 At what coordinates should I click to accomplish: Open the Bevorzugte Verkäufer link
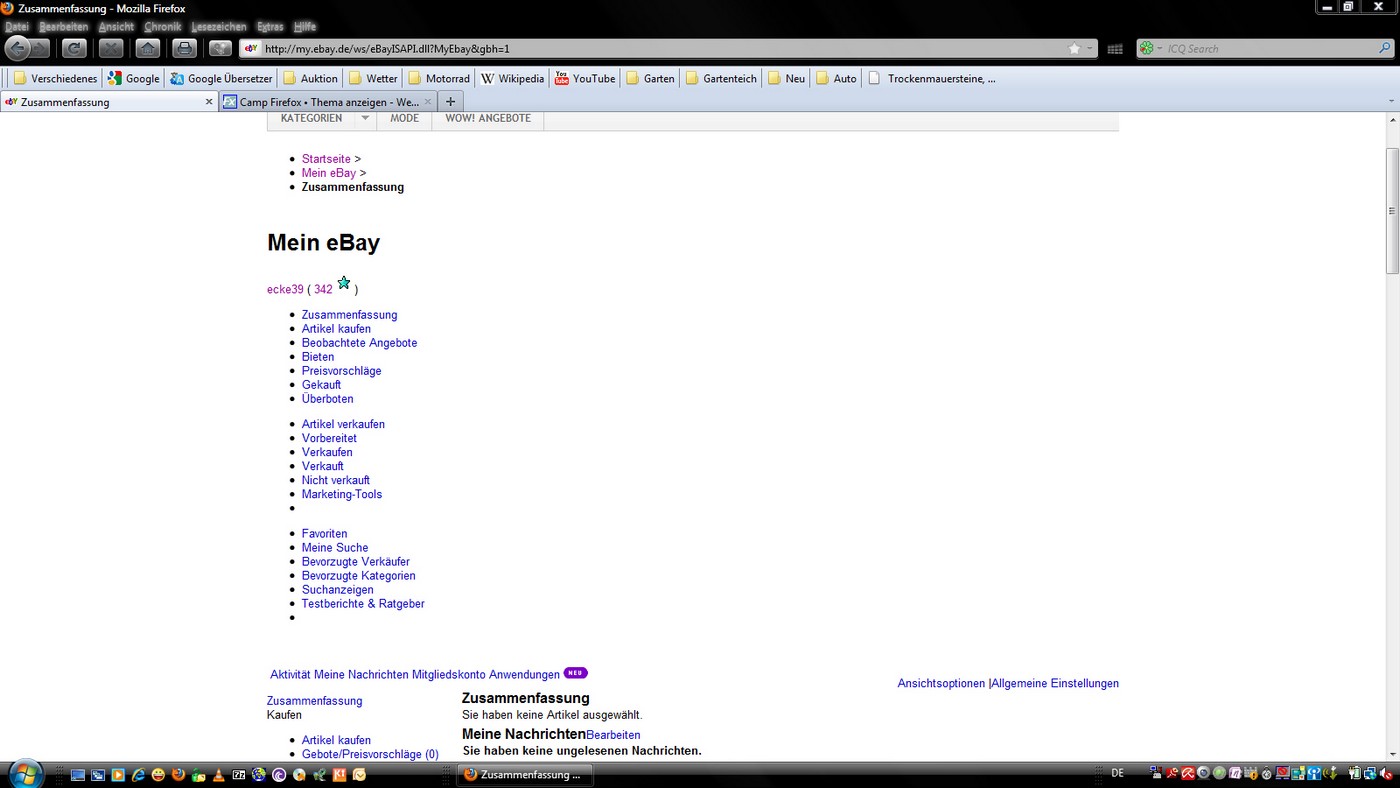pos(356,562)
